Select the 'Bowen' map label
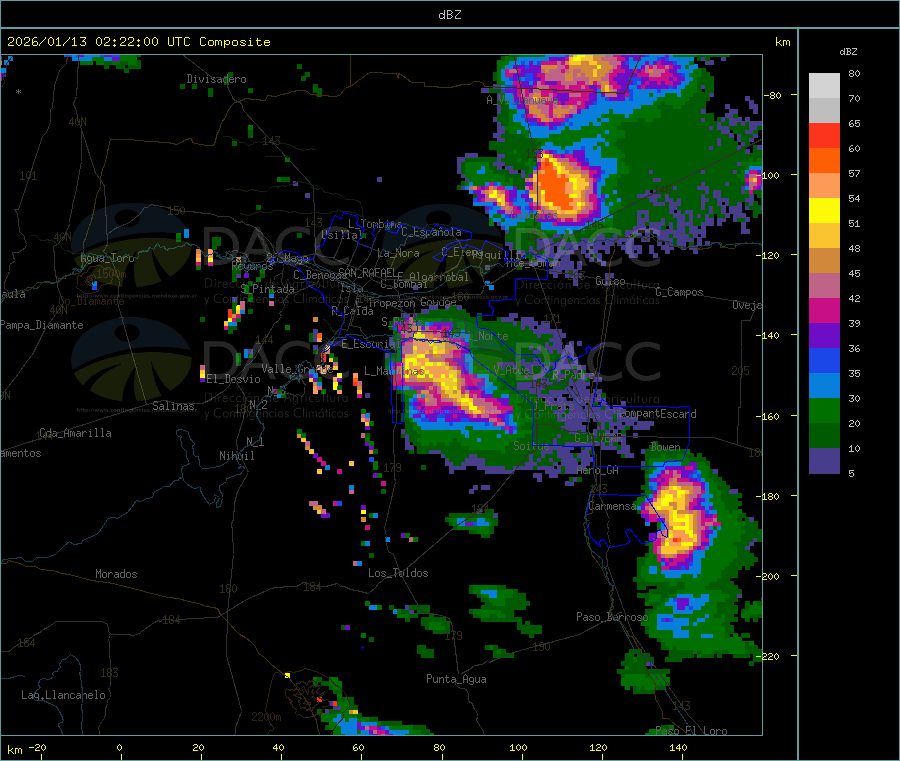 pos(666,446)
